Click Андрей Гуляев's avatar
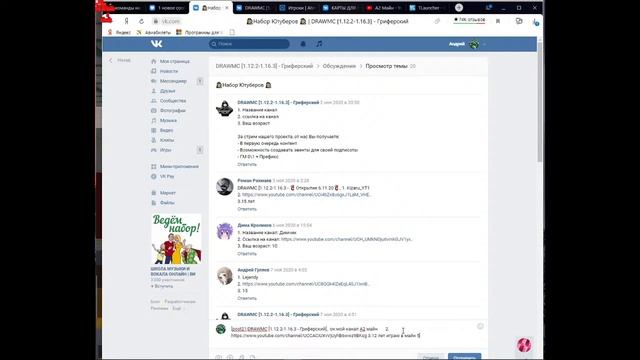Viewport: 640px width, 360px height. point(224,276)
